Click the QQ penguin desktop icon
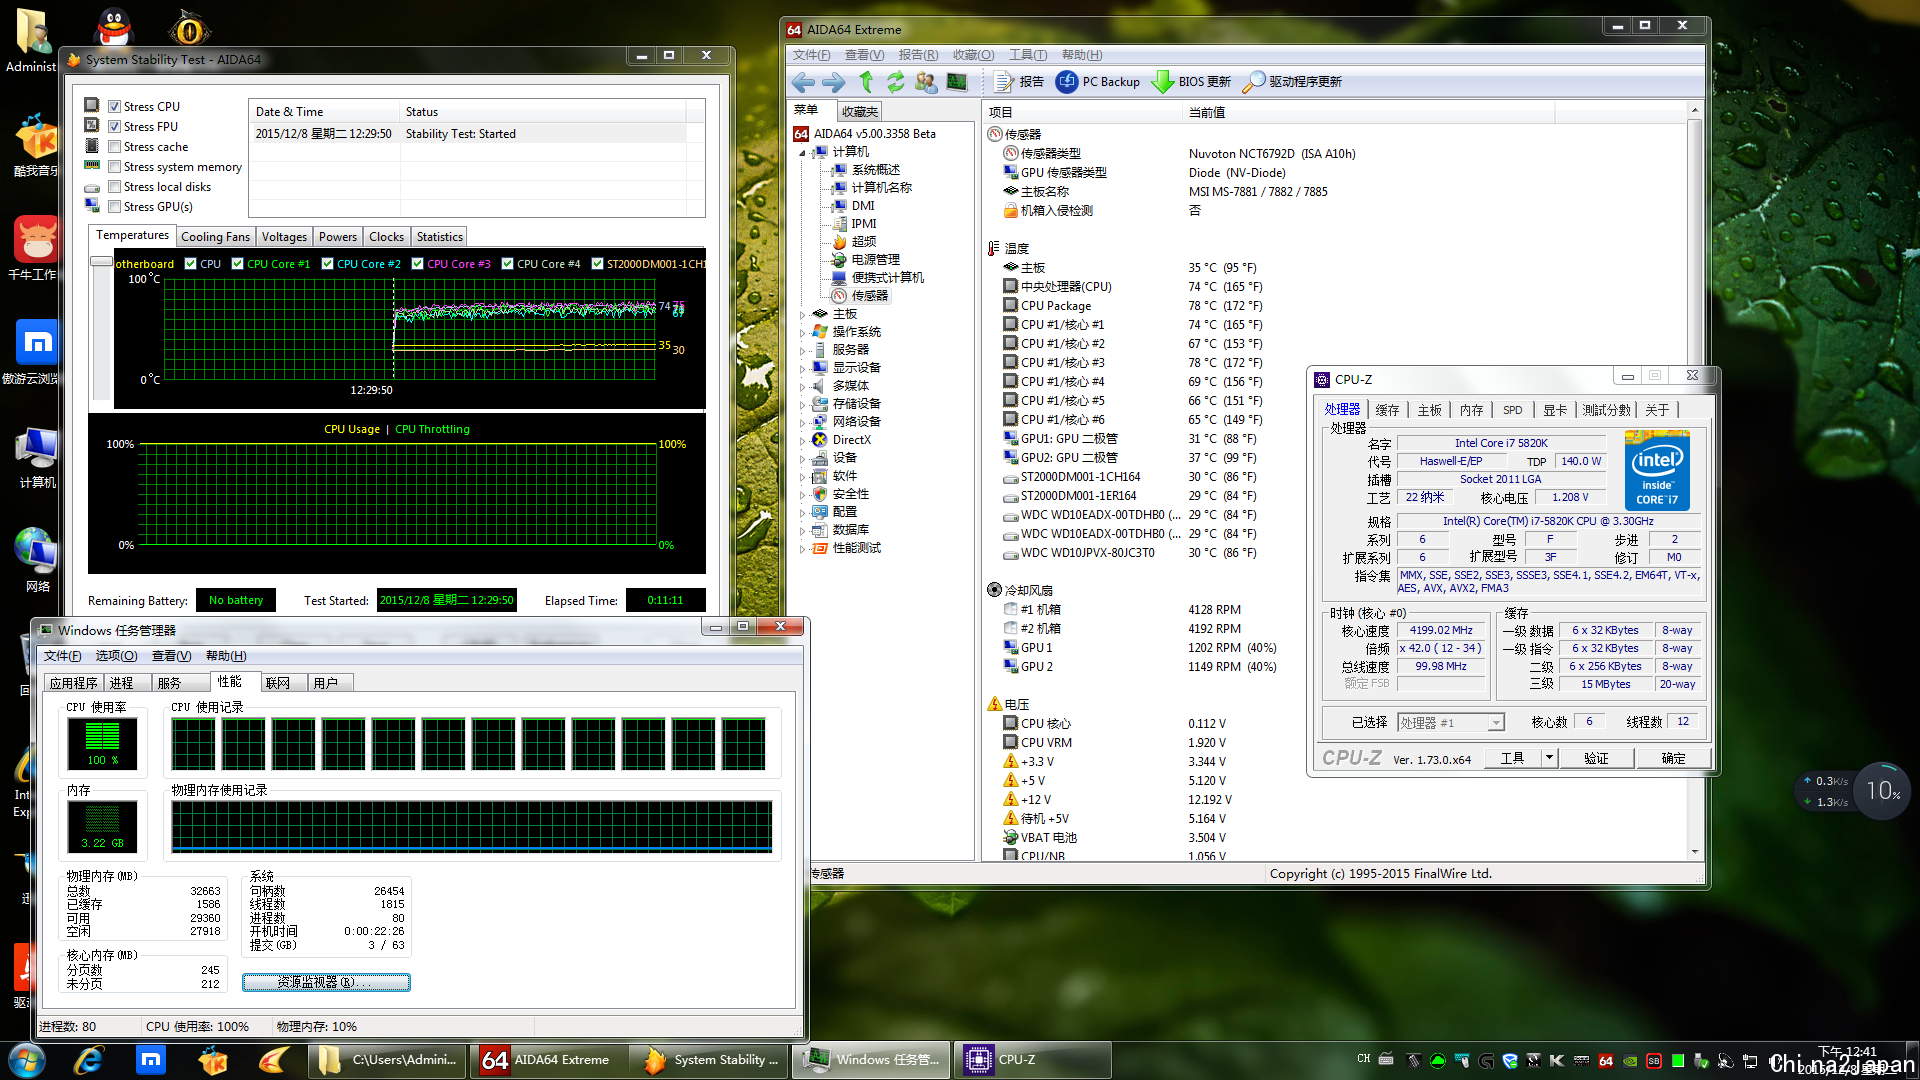Screen dimensions: 1920x1080 tap(115, 27)
